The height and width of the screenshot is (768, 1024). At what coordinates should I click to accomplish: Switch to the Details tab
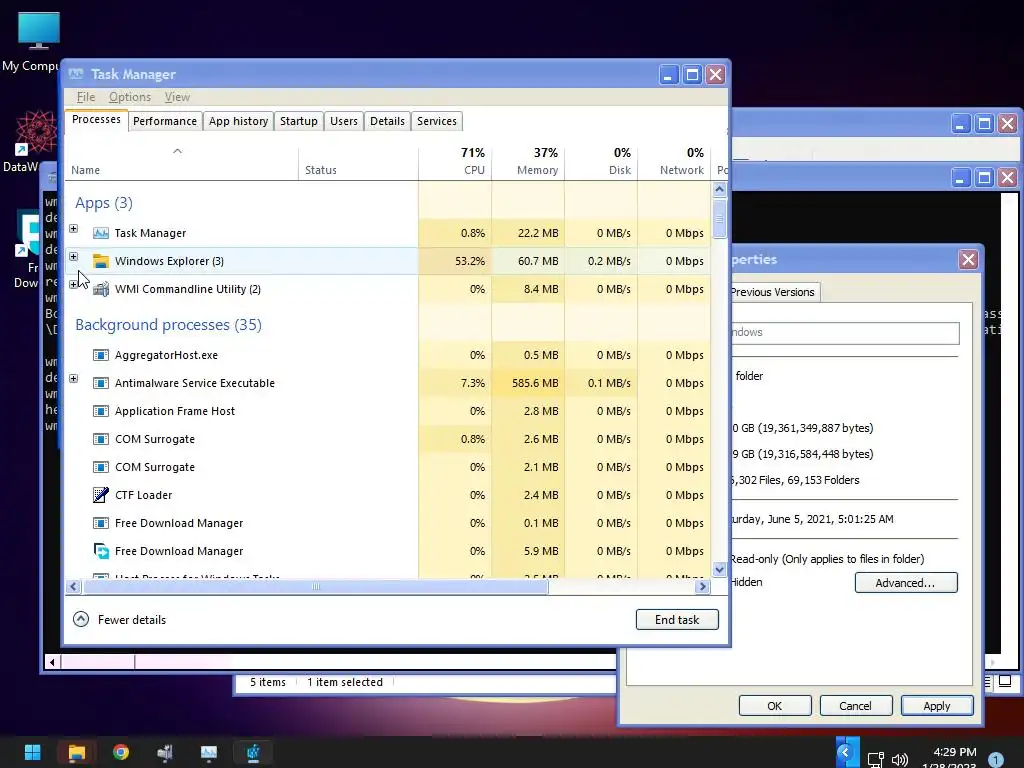[387, 121]
